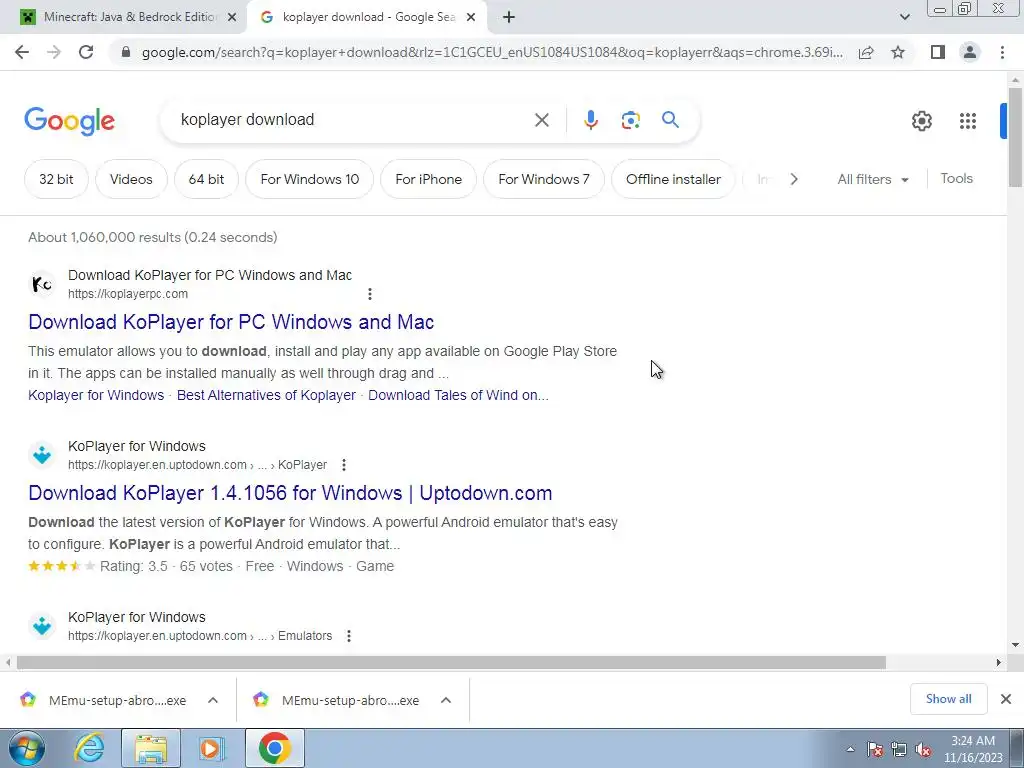Expand options for first MEmu-setup download
Screen dimensions: 1024x768
[x=212, y=700]
